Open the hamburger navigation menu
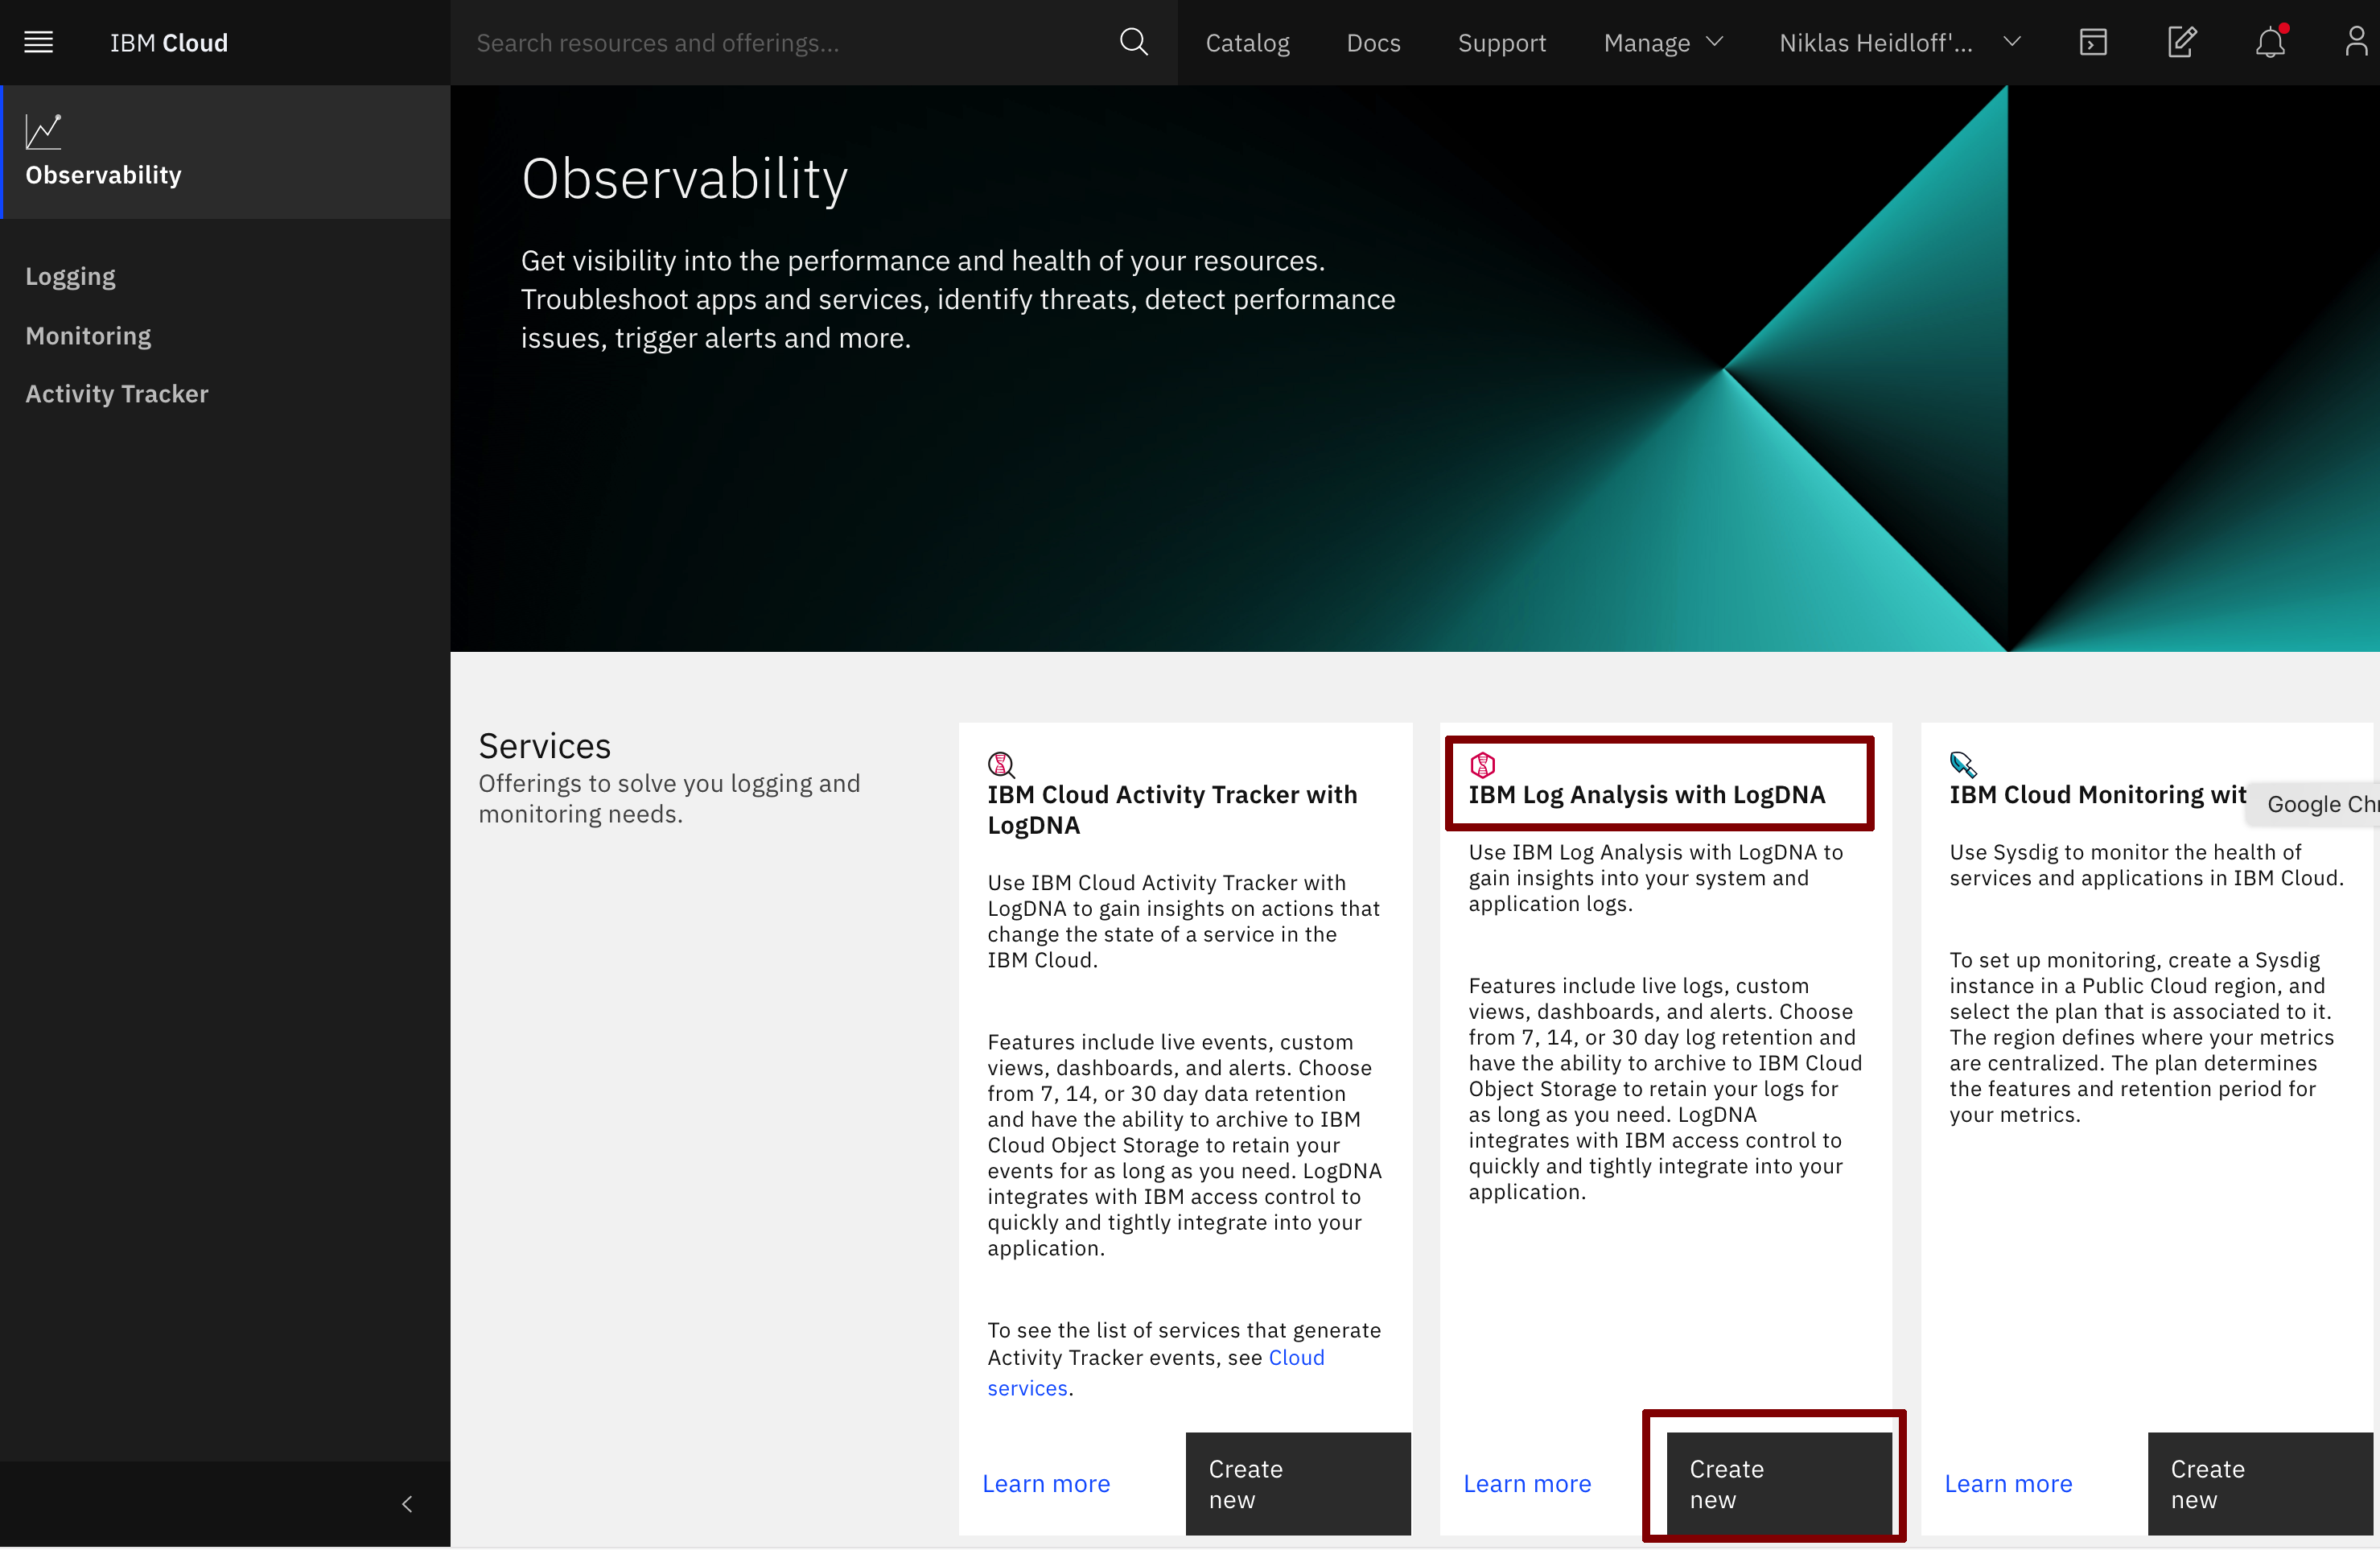Screen dimensions: 2380x1550 (x=38, y=42)
